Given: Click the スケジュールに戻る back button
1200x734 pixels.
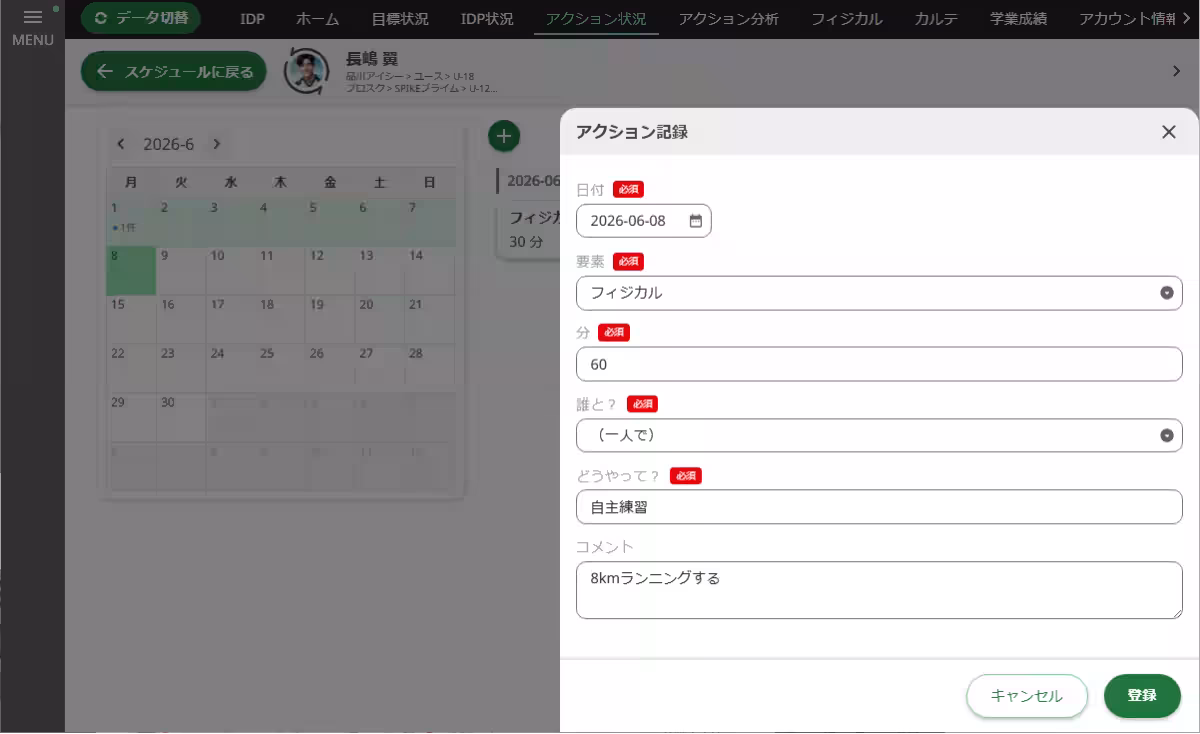Looking at the screenshot, I should coord(174,71).
